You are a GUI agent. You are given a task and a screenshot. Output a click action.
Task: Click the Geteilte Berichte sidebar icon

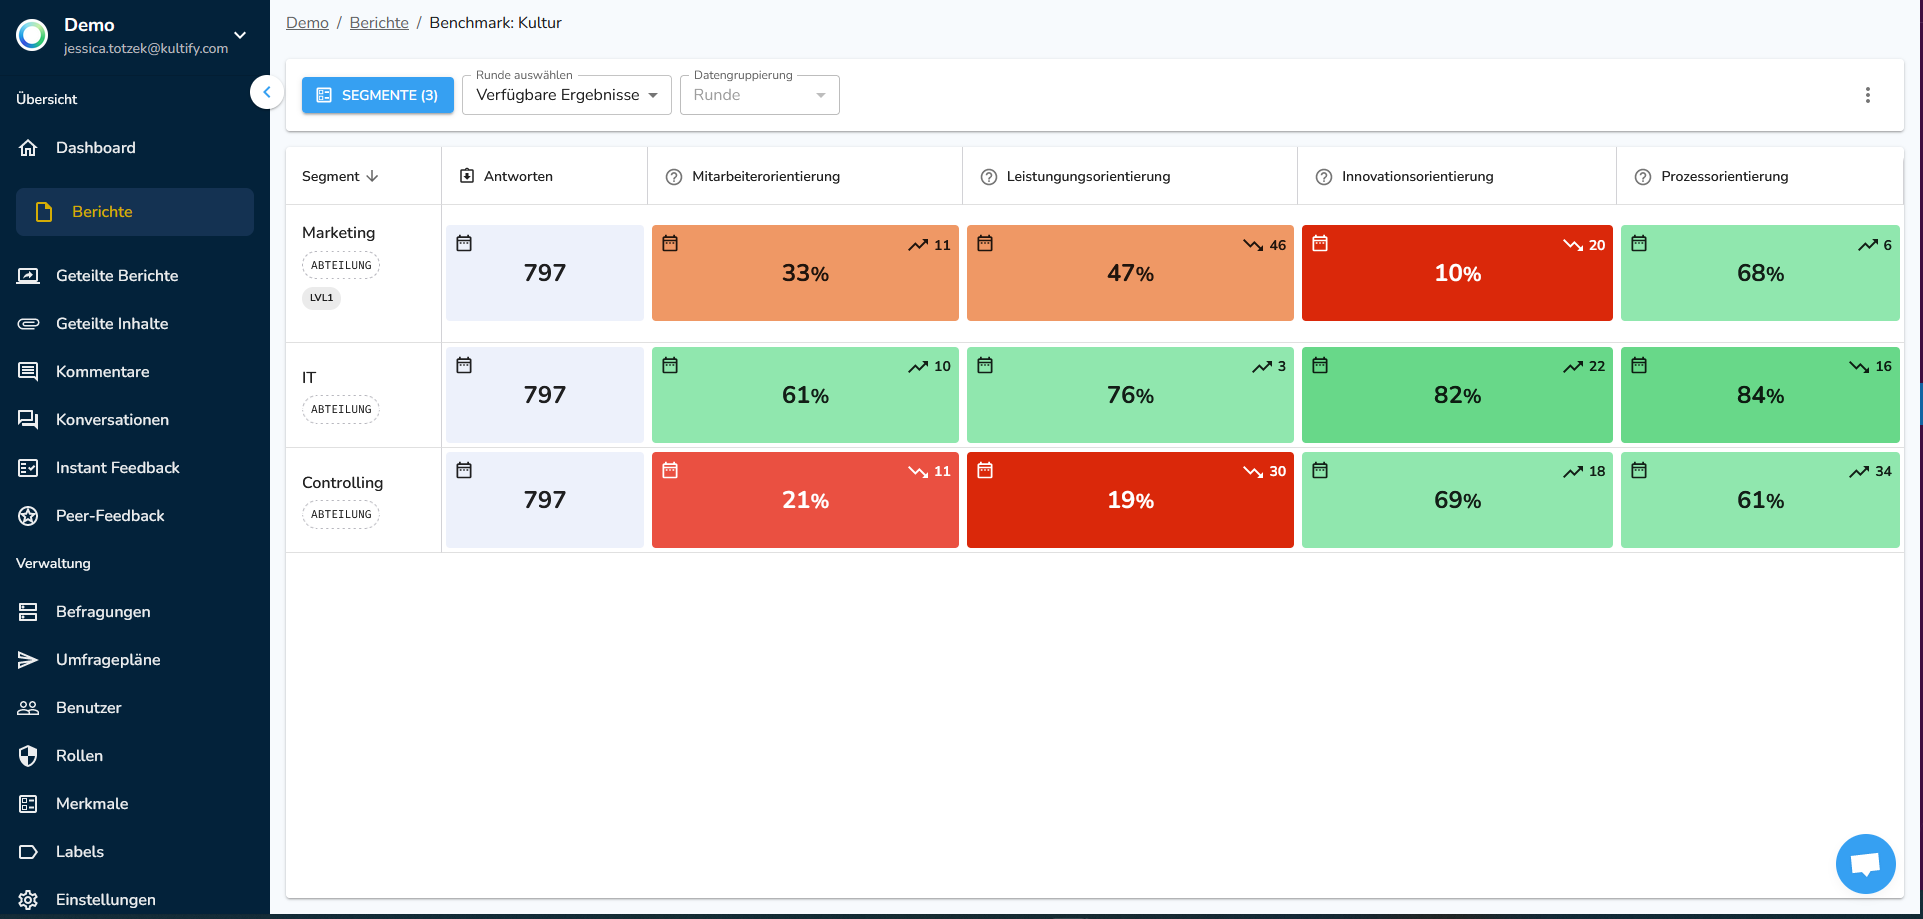tap(28, 276)
